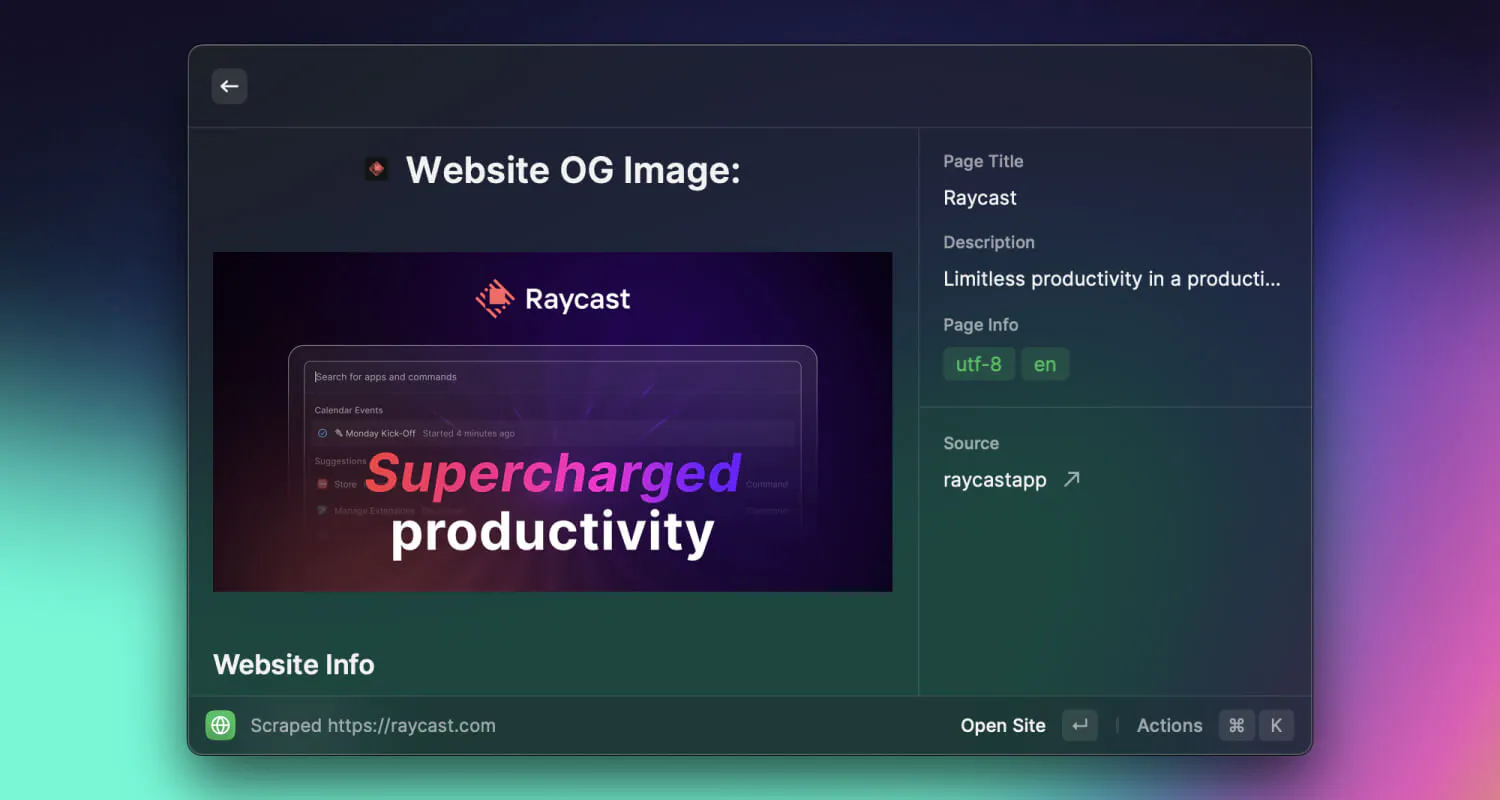
Task: Select the en language tag
Action: (x=1045, y=364)
